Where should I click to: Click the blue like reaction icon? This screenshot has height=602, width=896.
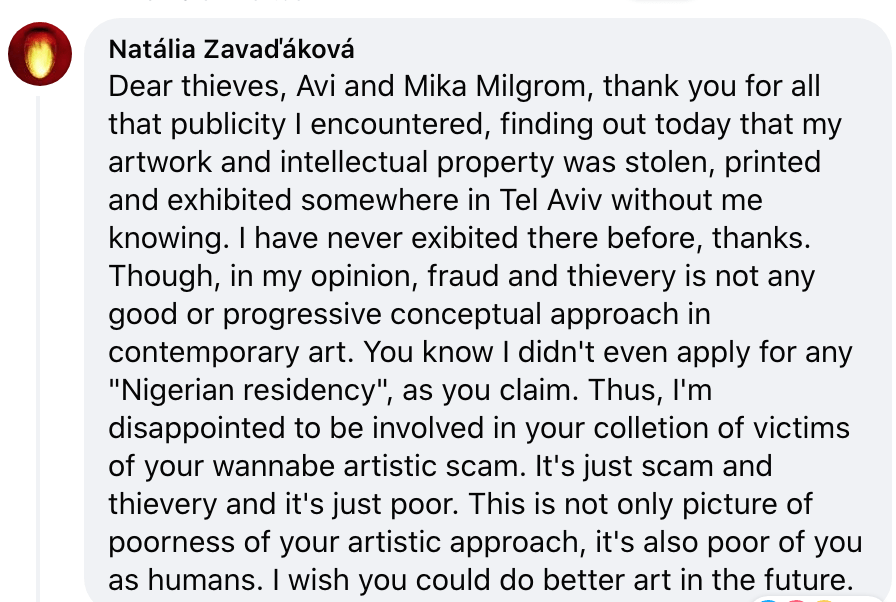point(768,598)
